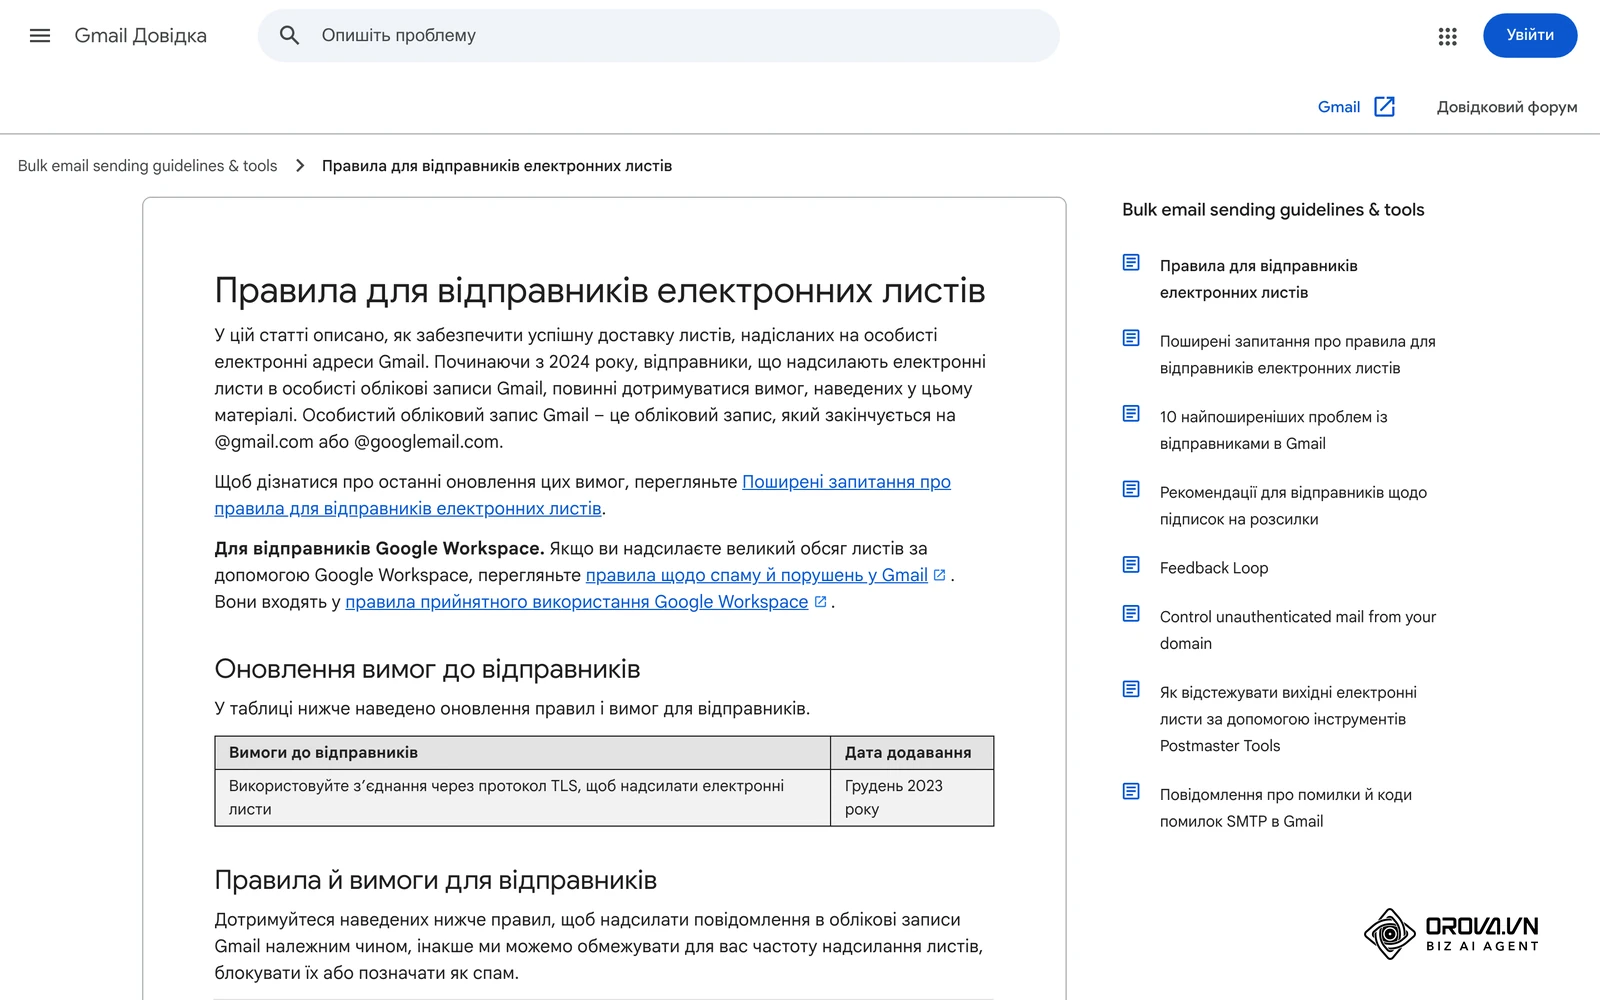Click Оновлення вимог до відправників heading

pos(427,669)
